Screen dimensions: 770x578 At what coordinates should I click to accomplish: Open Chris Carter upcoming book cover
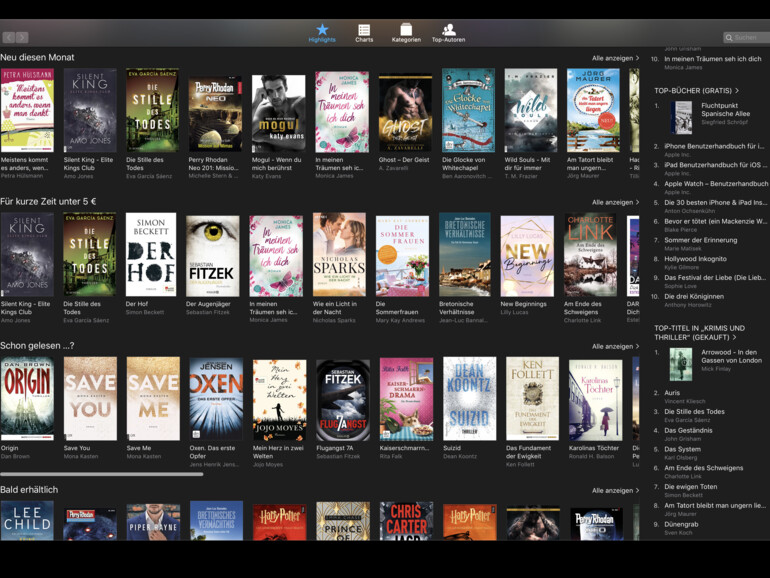407,521
